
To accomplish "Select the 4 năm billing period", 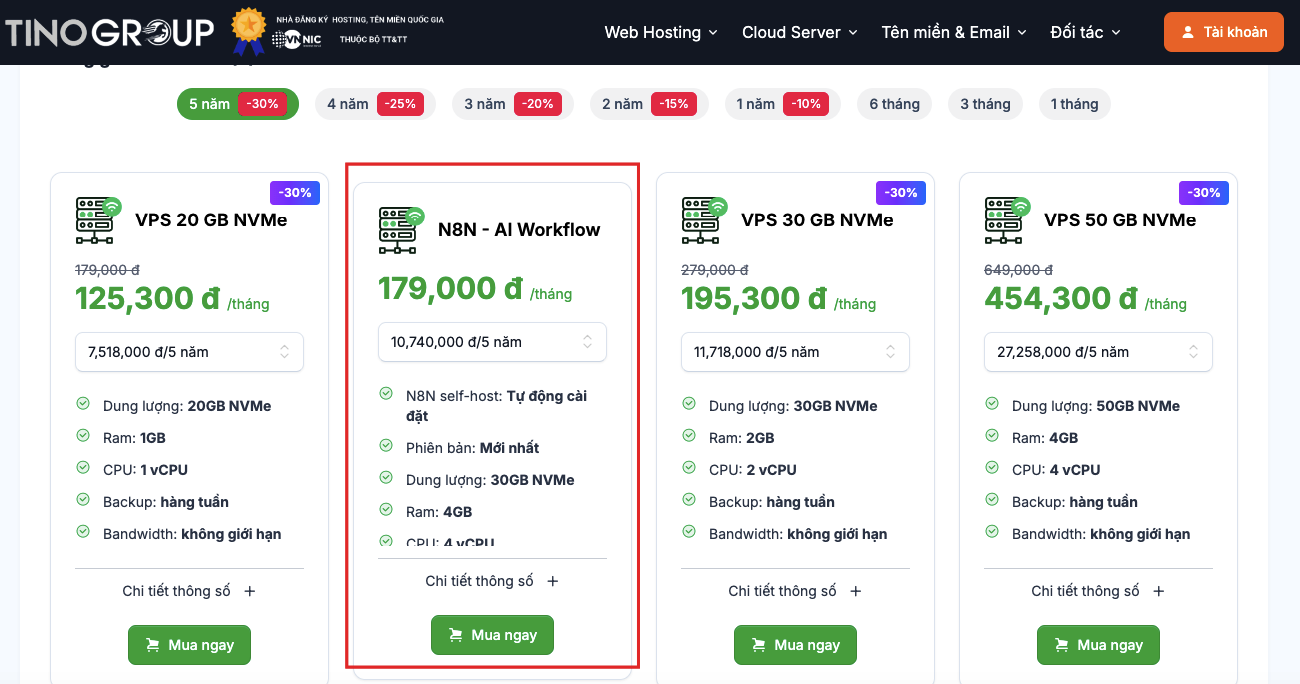I will click(375, 104).
